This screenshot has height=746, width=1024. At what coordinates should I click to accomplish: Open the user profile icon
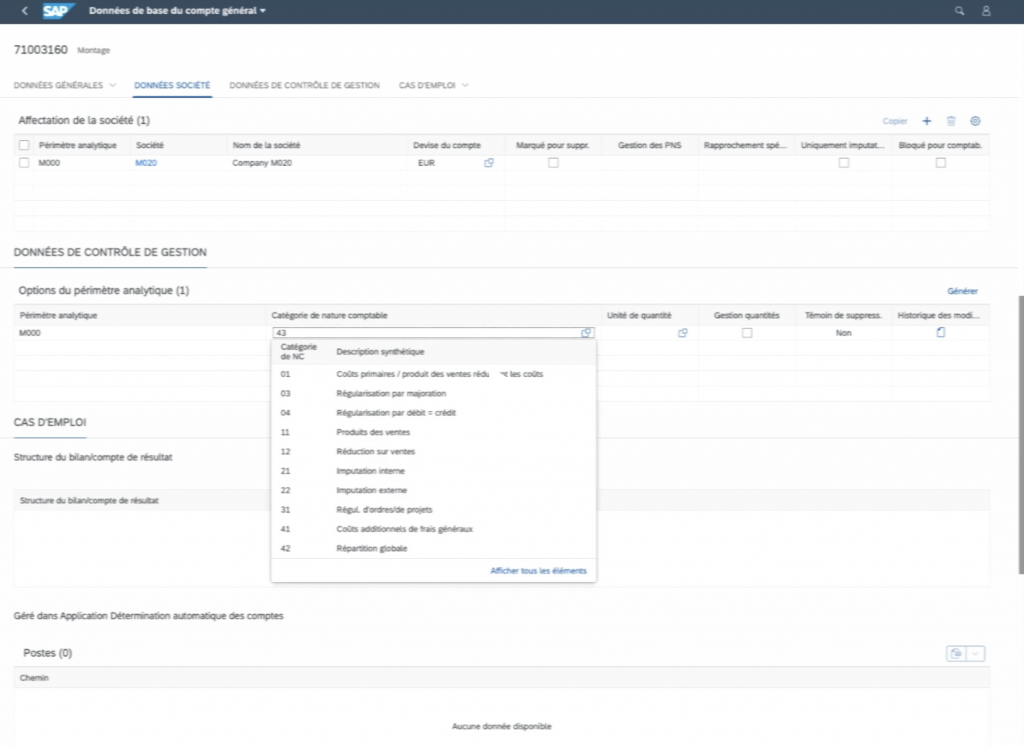pyautogui.click(x=986, y=11)
